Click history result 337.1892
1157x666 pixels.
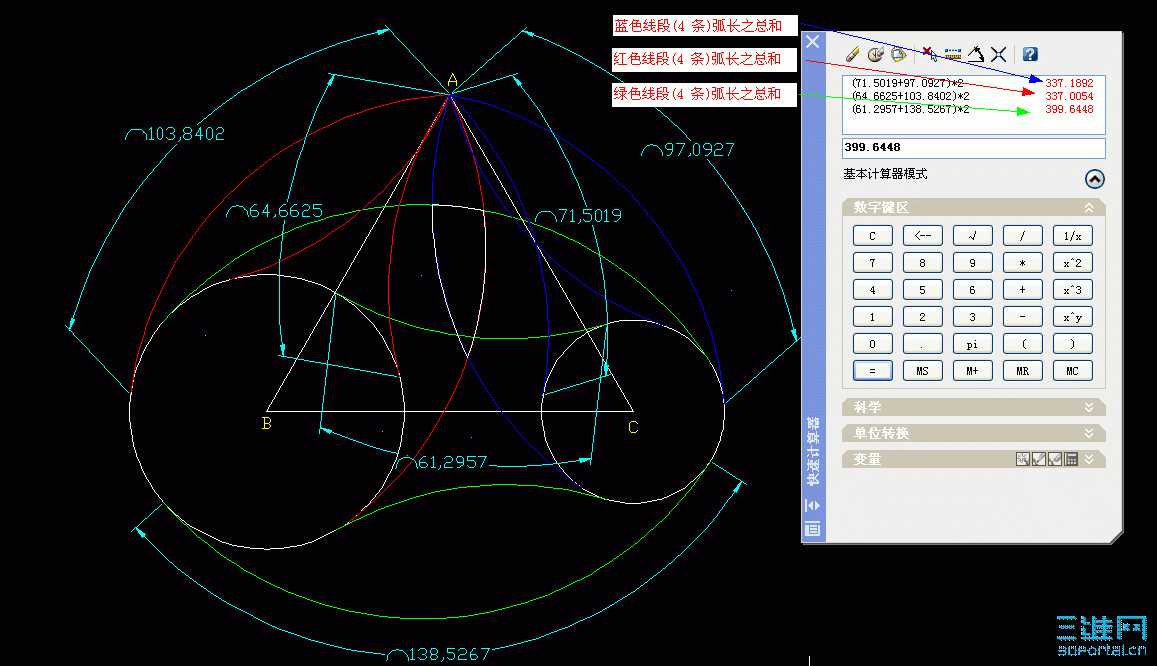point(1069,83)
